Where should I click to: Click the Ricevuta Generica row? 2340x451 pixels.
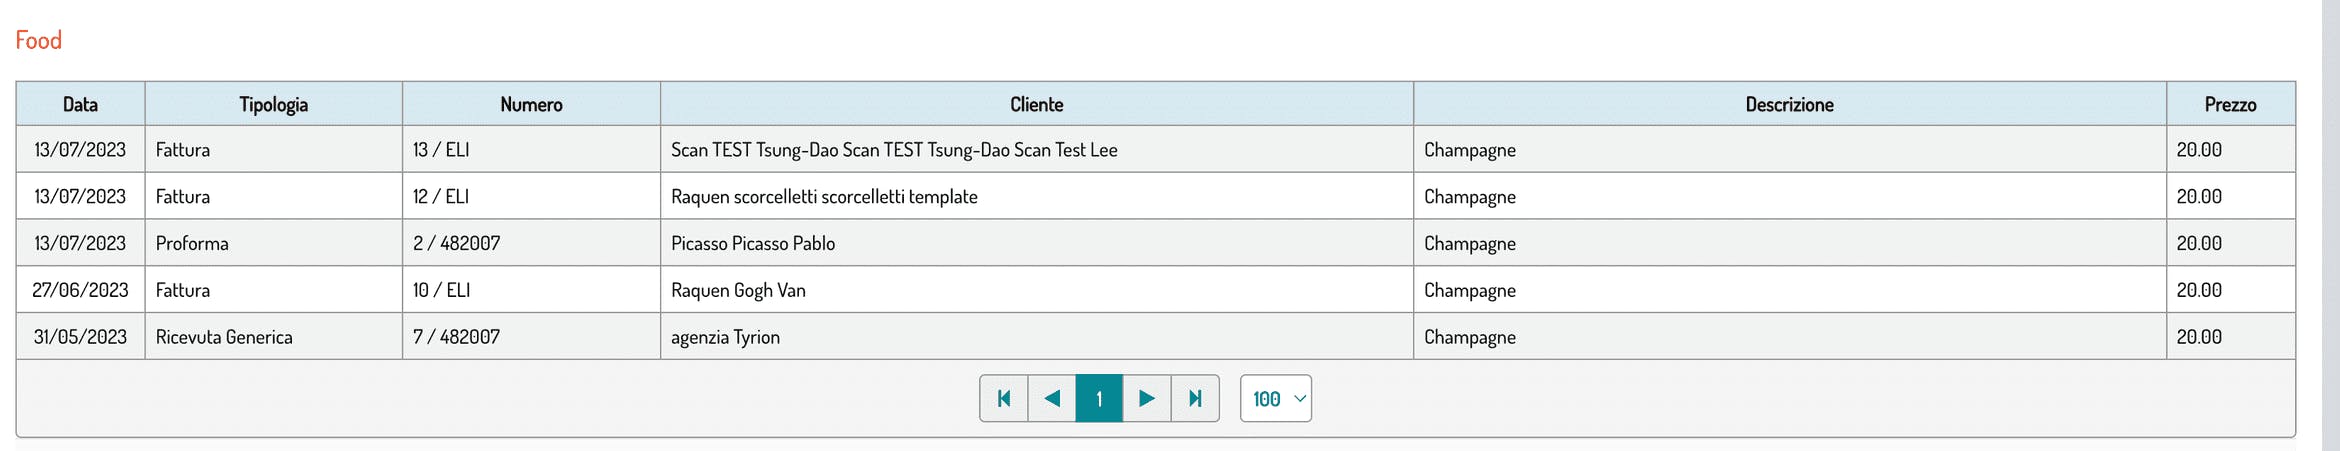(224, 338)
